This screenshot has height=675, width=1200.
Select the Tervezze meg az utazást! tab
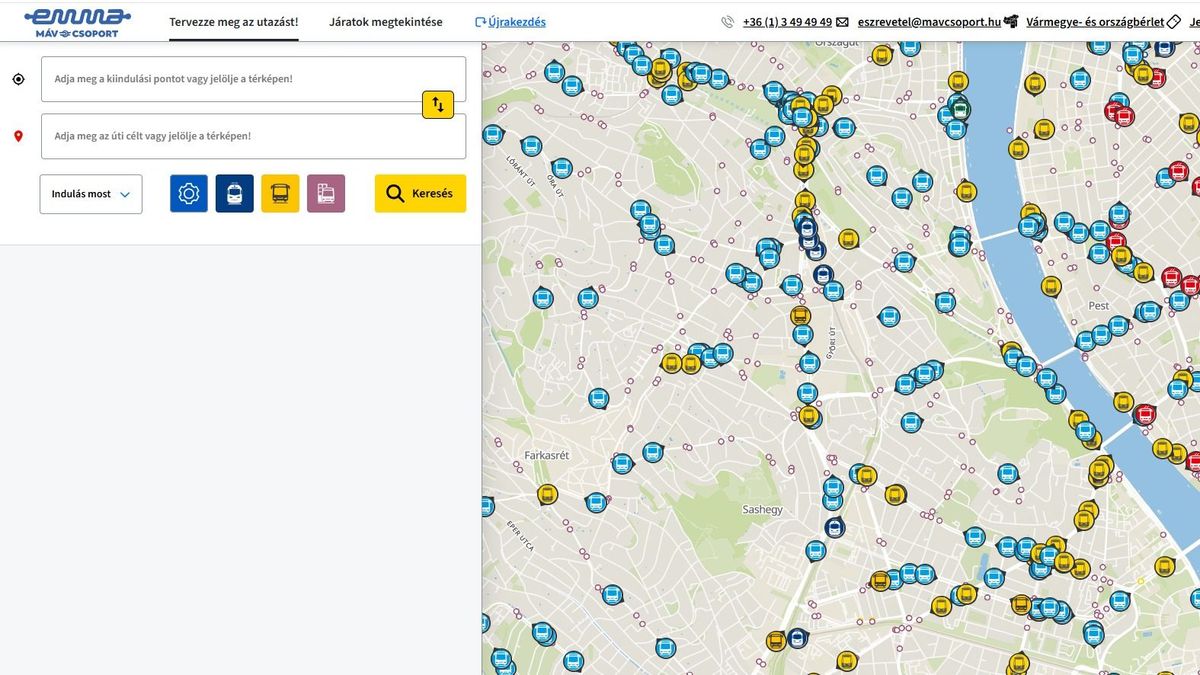(x=234, y=21)
